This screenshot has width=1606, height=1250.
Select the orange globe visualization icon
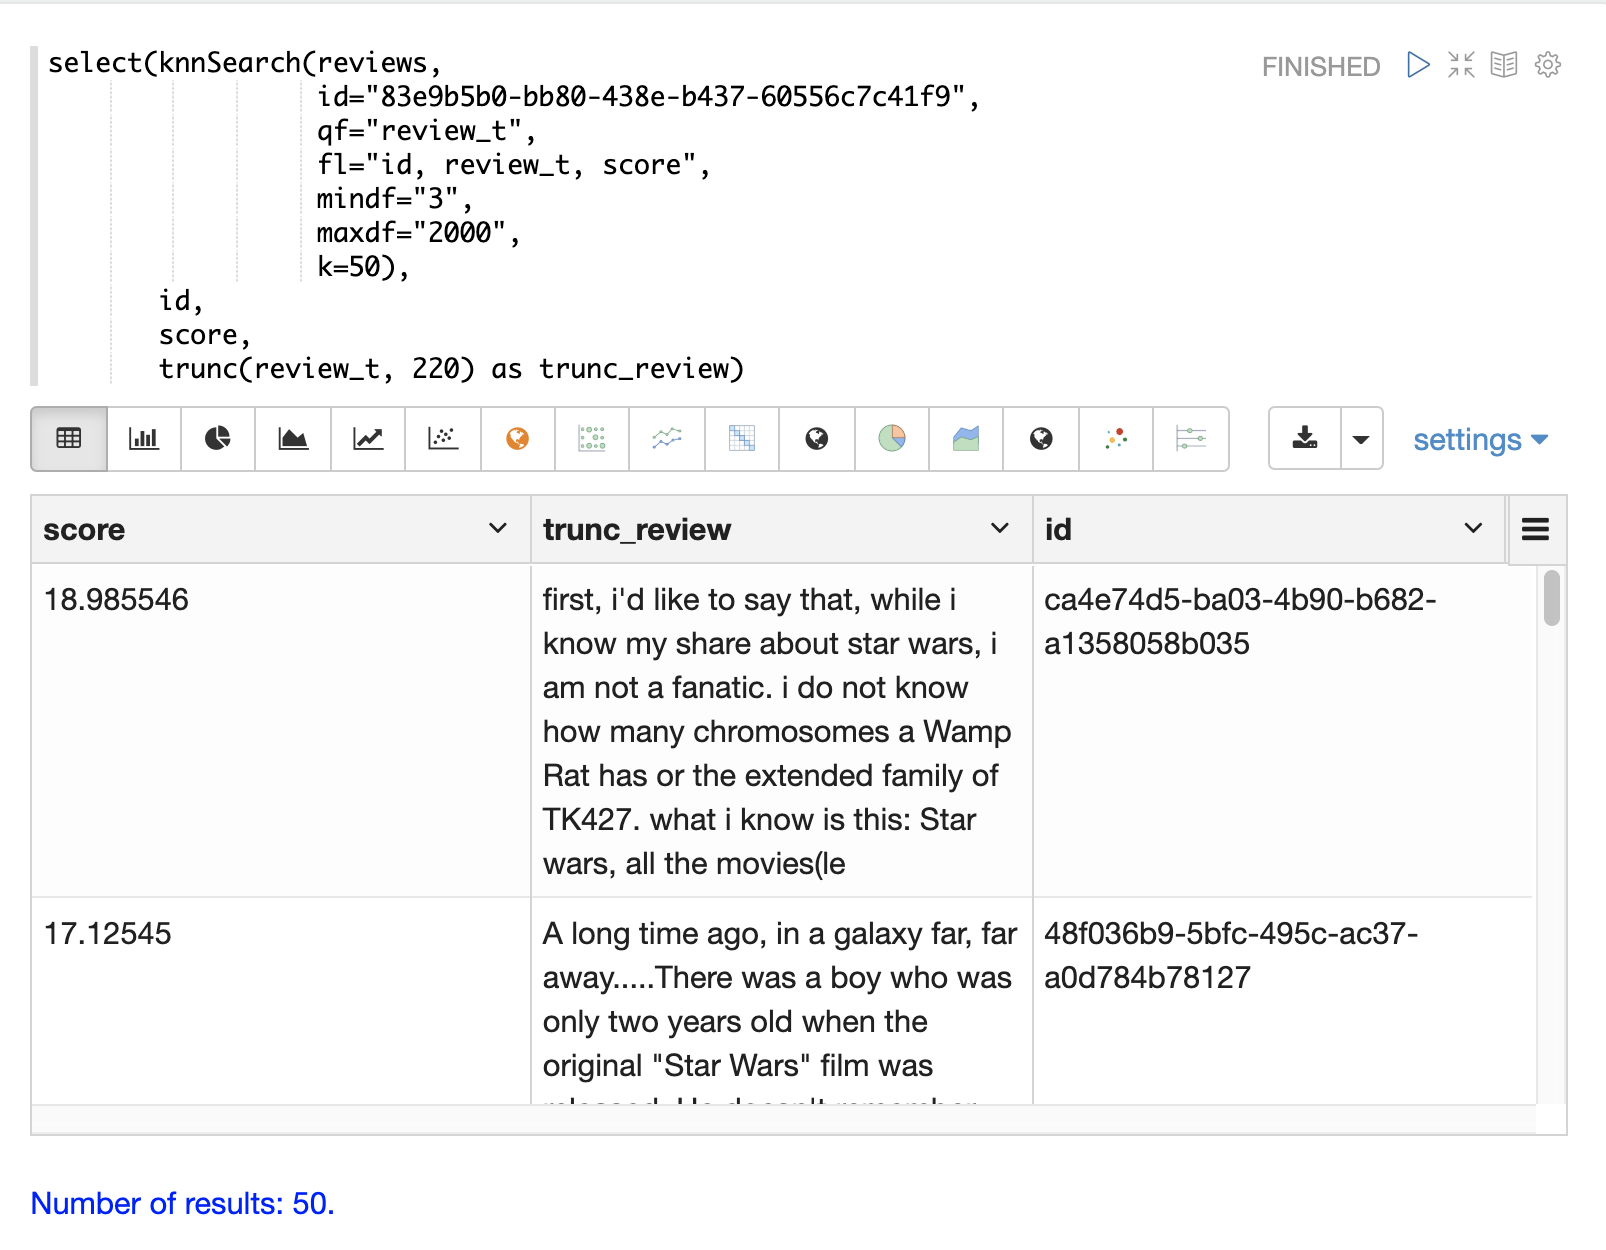(x=517, y=438)
